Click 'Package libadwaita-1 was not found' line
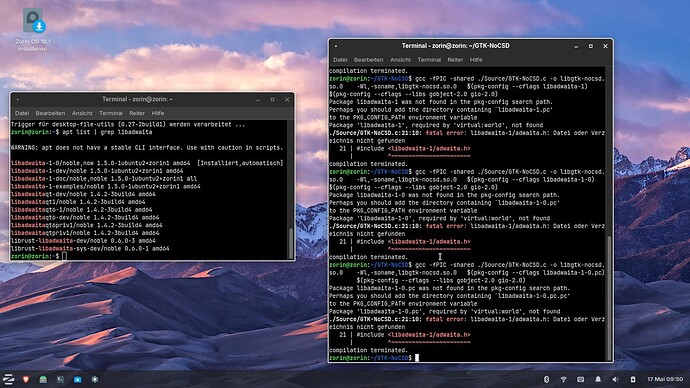 pyautogui.click(x=440, y=102)
